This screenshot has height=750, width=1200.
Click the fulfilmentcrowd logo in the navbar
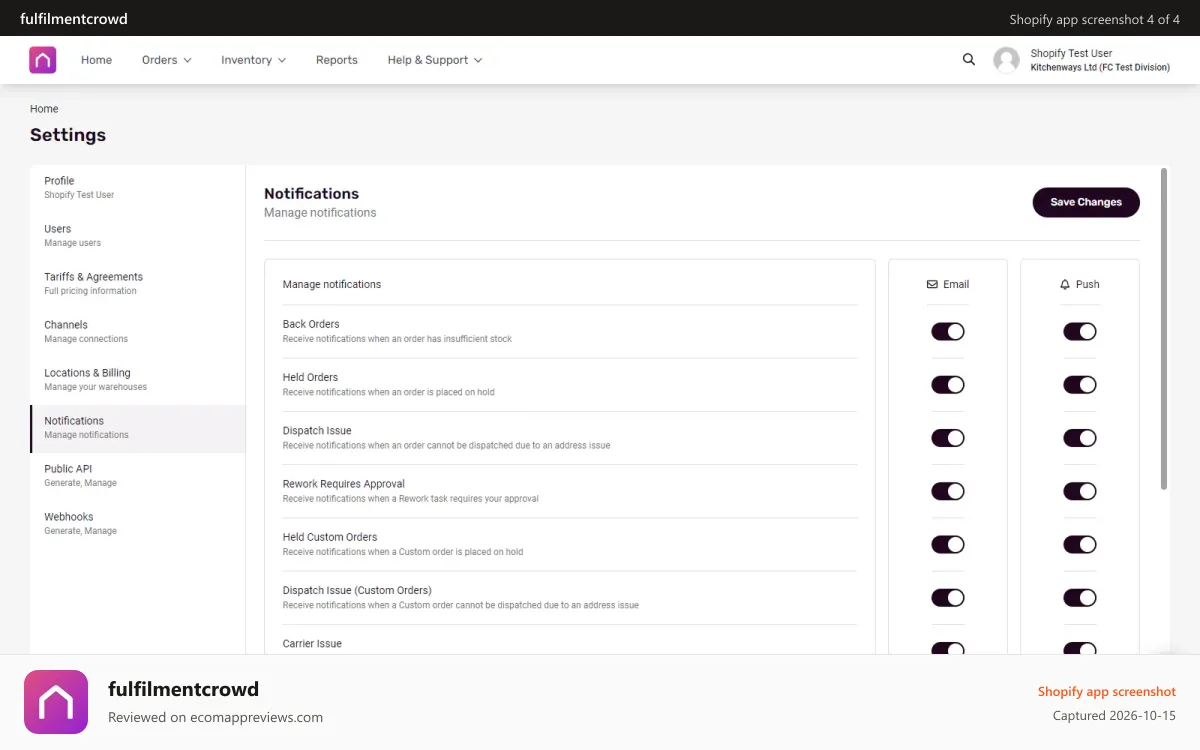pyautogui.click(x=43, y=60)
